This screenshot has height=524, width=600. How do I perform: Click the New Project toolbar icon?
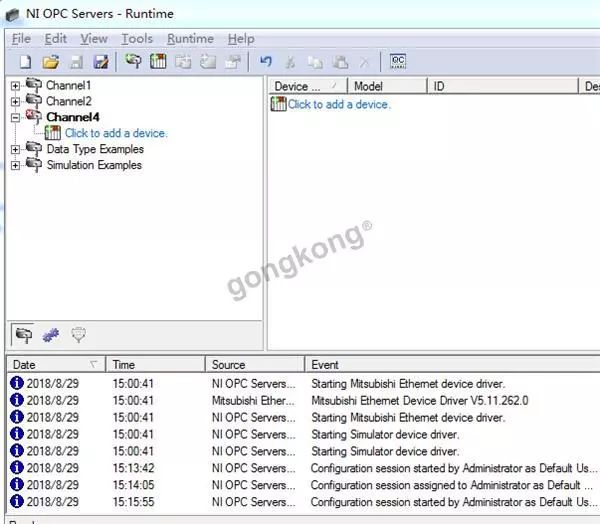[x=26, y=62]
